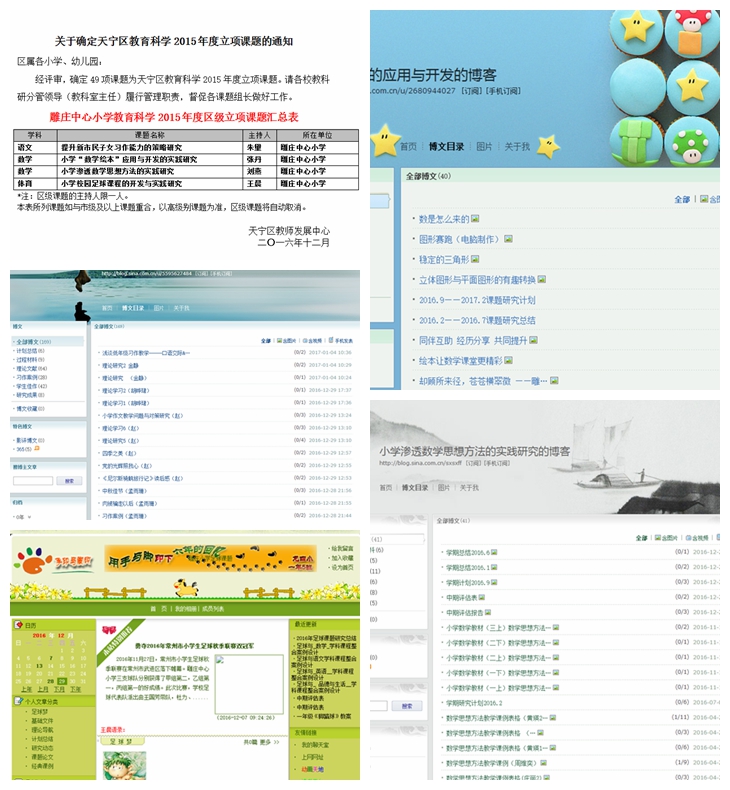
Task: Click the calendar icon beside 日历 heading
Action: (17, 625)
